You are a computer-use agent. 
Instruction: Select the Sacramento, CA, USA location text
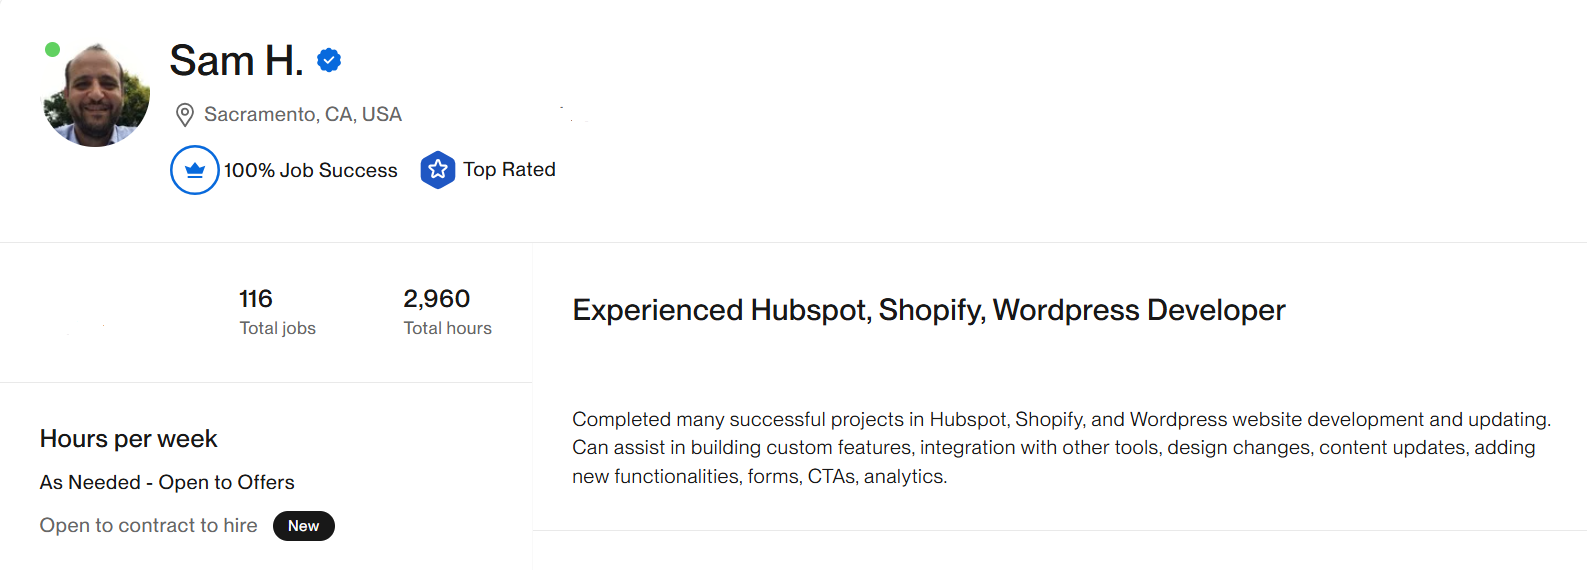point(303,115)
